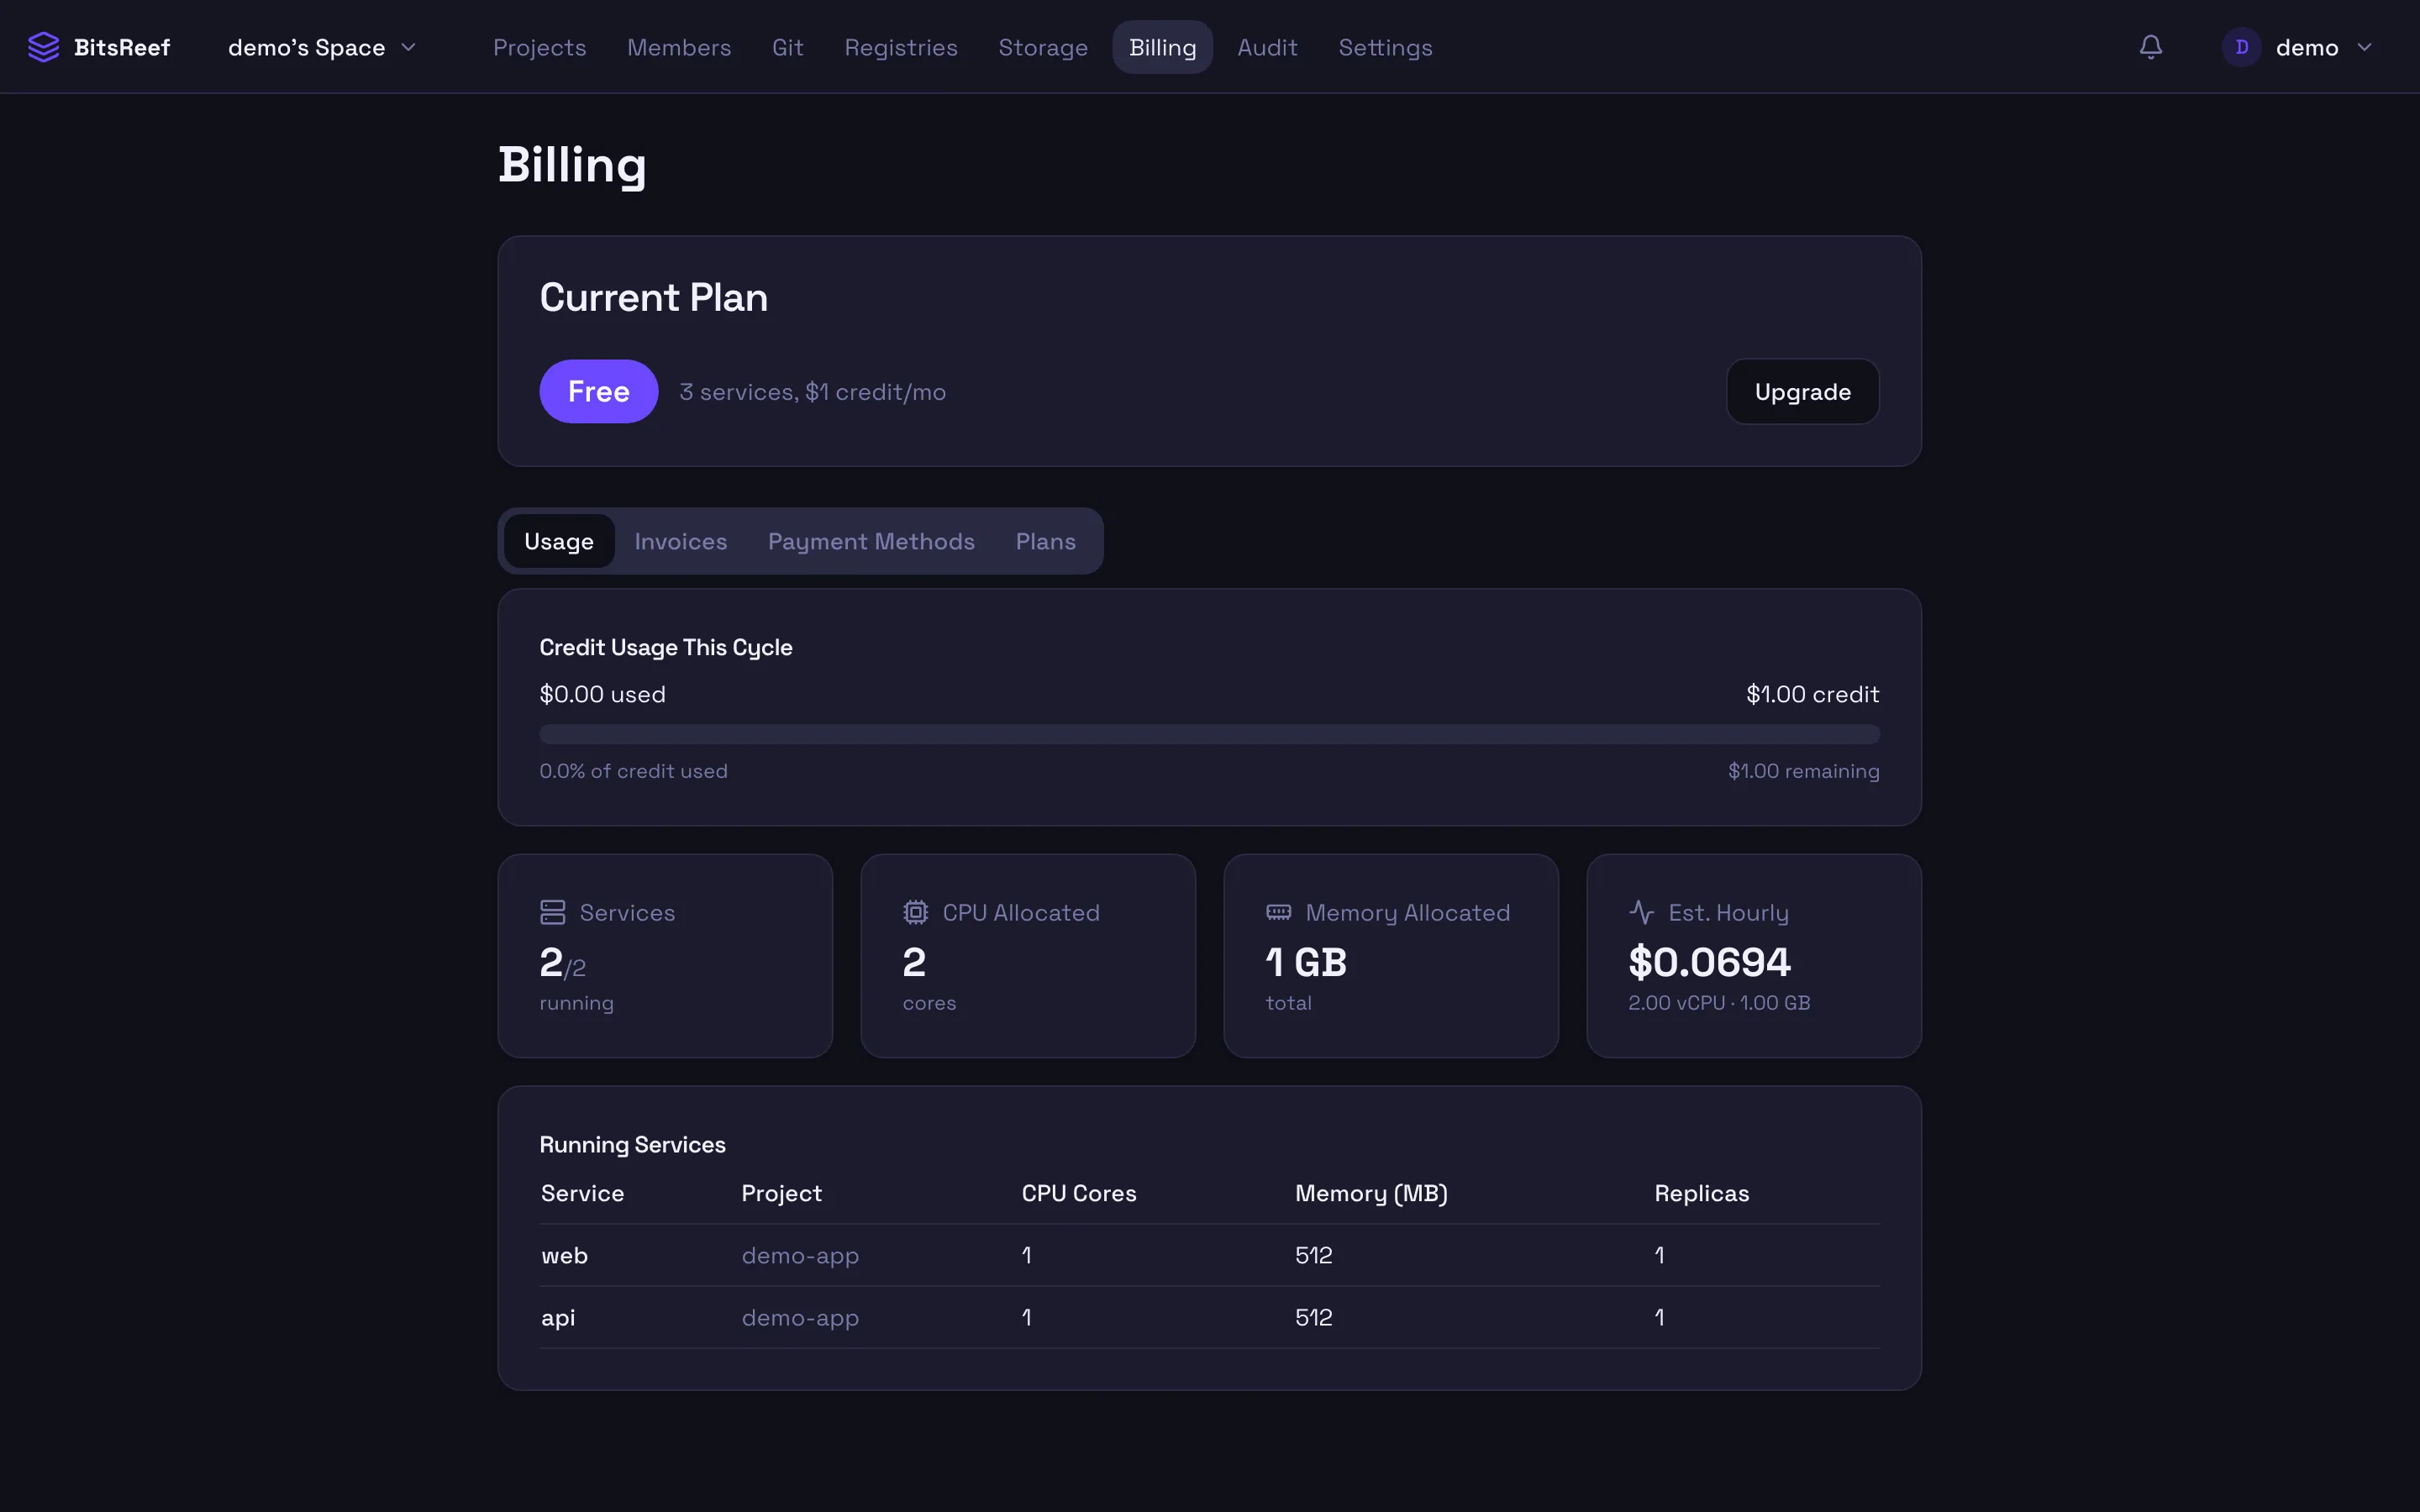Image resolution: width=2420 pixels, height=1512 pixels.
Task: Switch to the Plans tab
Action: pos(1046,541)
